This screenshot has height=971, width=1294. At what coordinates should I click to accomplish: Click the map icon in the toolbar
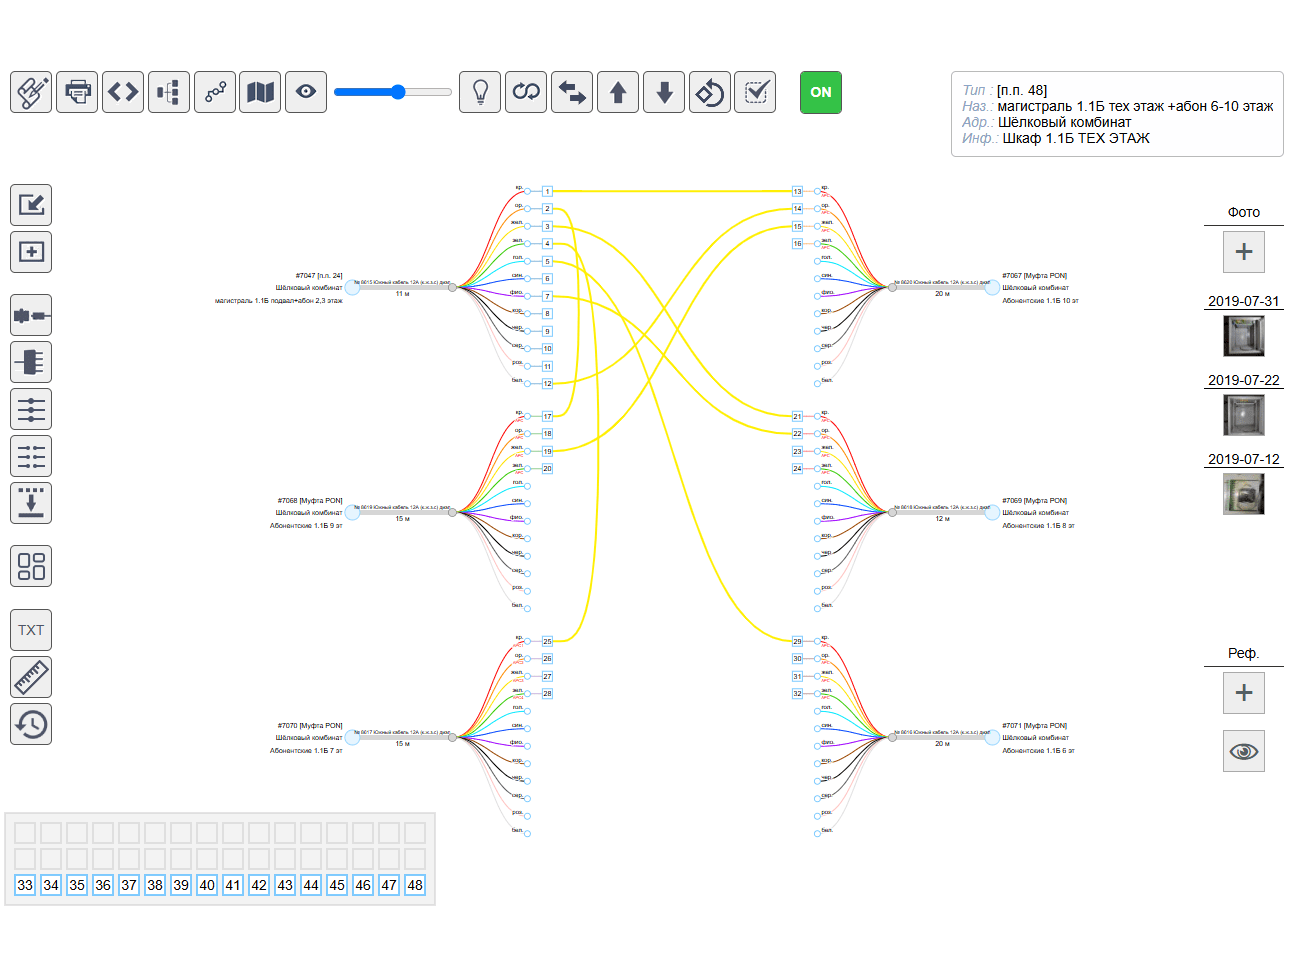point(260,92)
